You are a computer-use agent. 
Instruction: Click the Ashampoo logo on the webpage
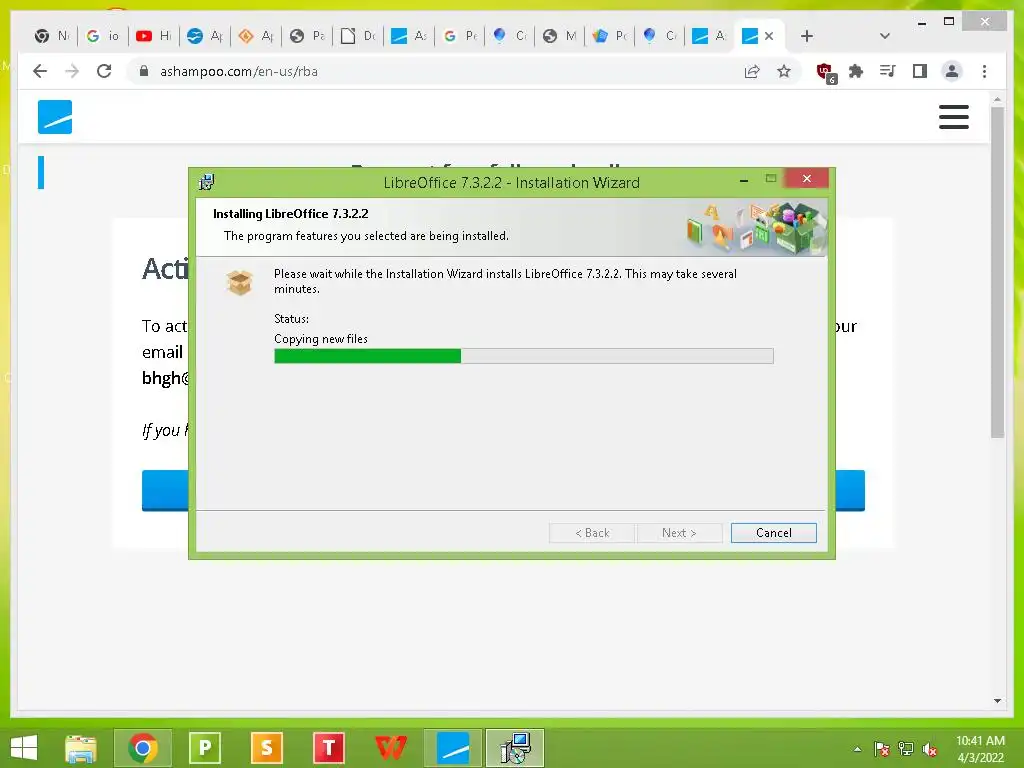55,117
